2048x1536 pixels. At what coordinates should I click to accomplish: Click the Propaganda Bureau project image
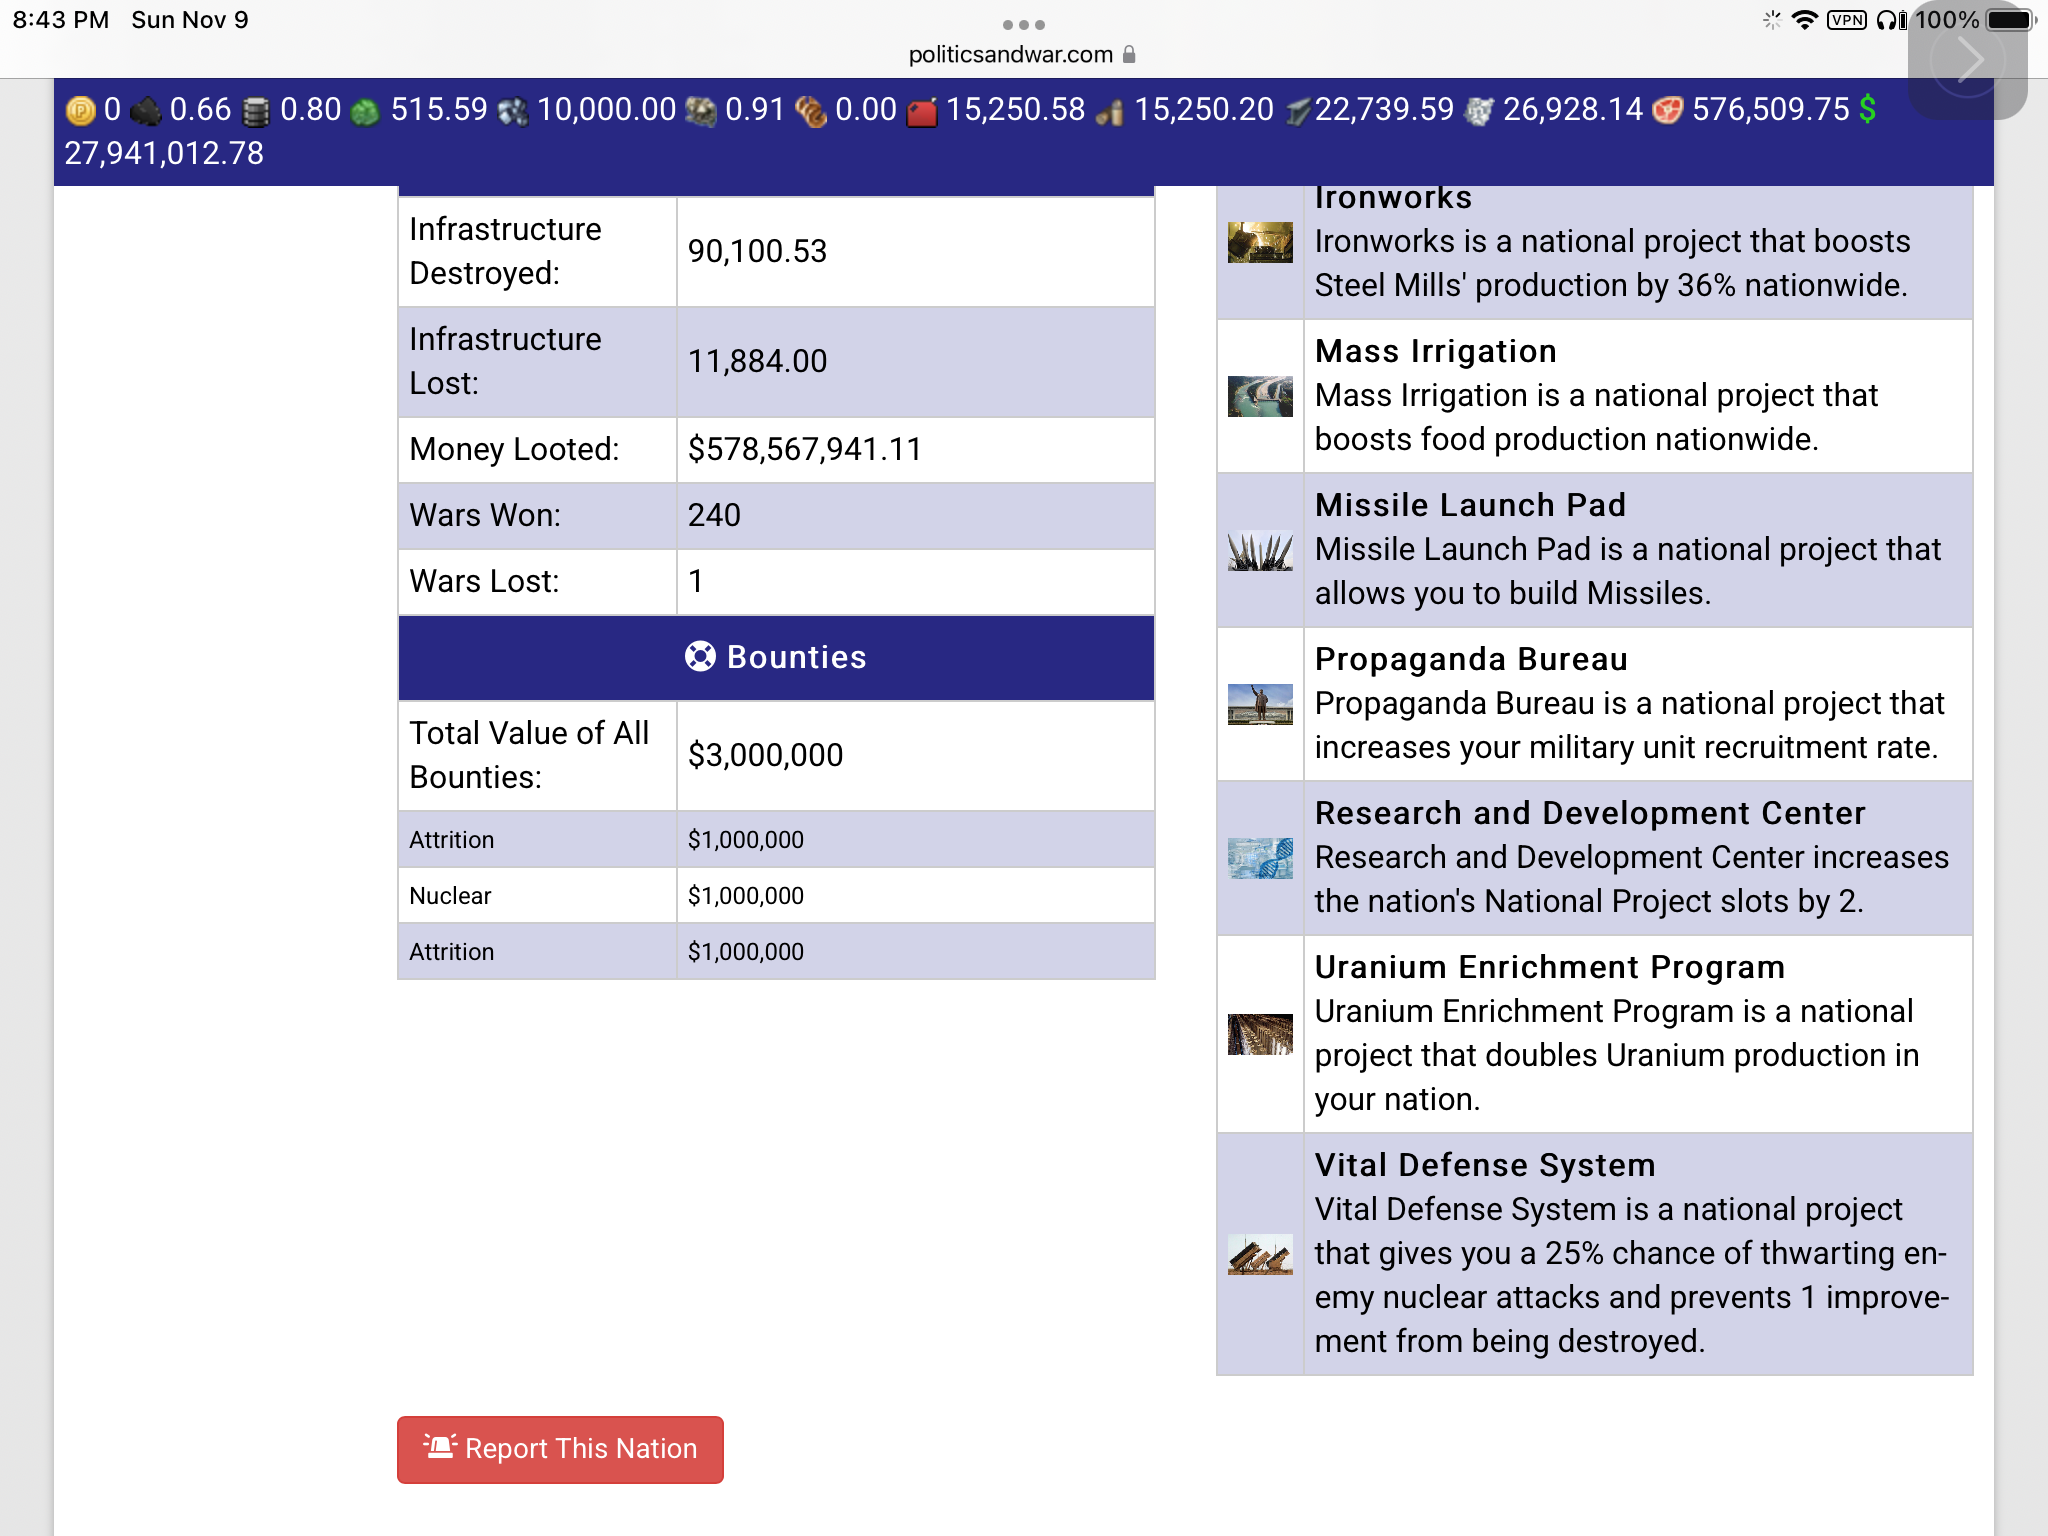(1260, 705)
